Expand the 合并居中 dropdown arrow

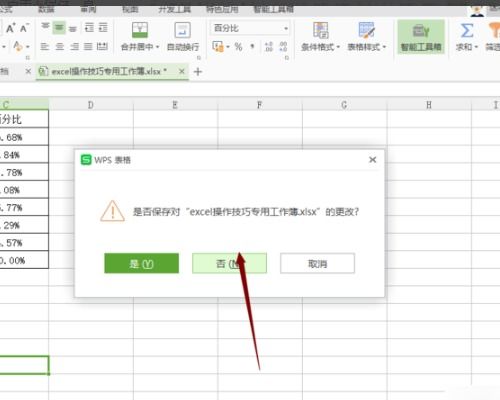[157, 47]
